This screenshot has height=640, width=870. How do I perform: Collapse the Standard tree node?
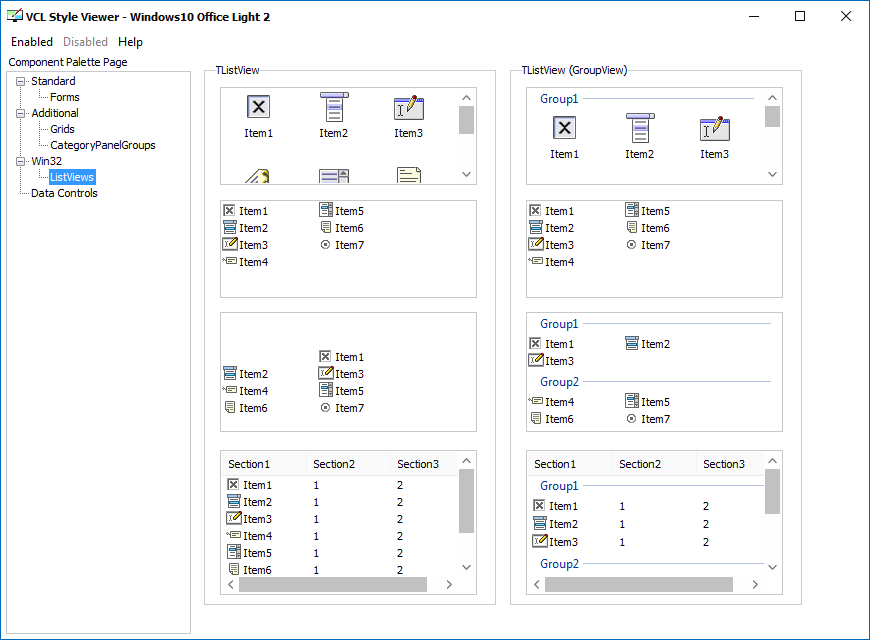click(21, 82)
